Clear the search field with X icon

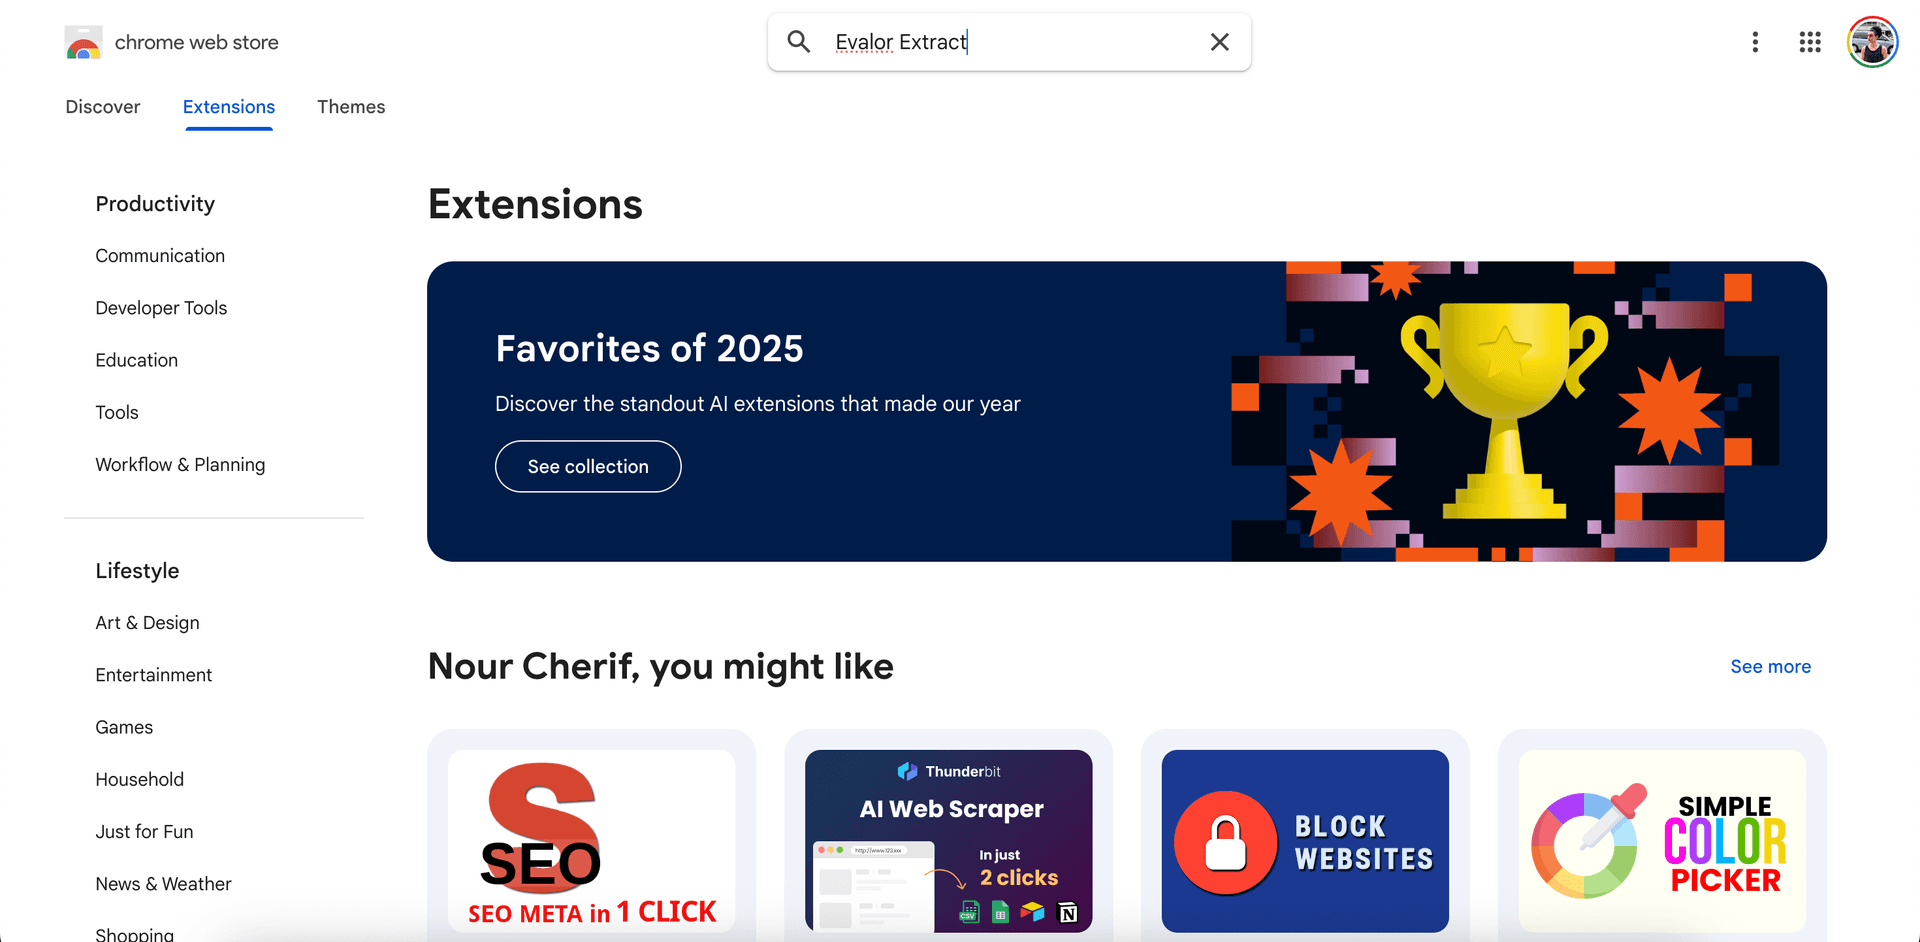tap(1219, 42)
